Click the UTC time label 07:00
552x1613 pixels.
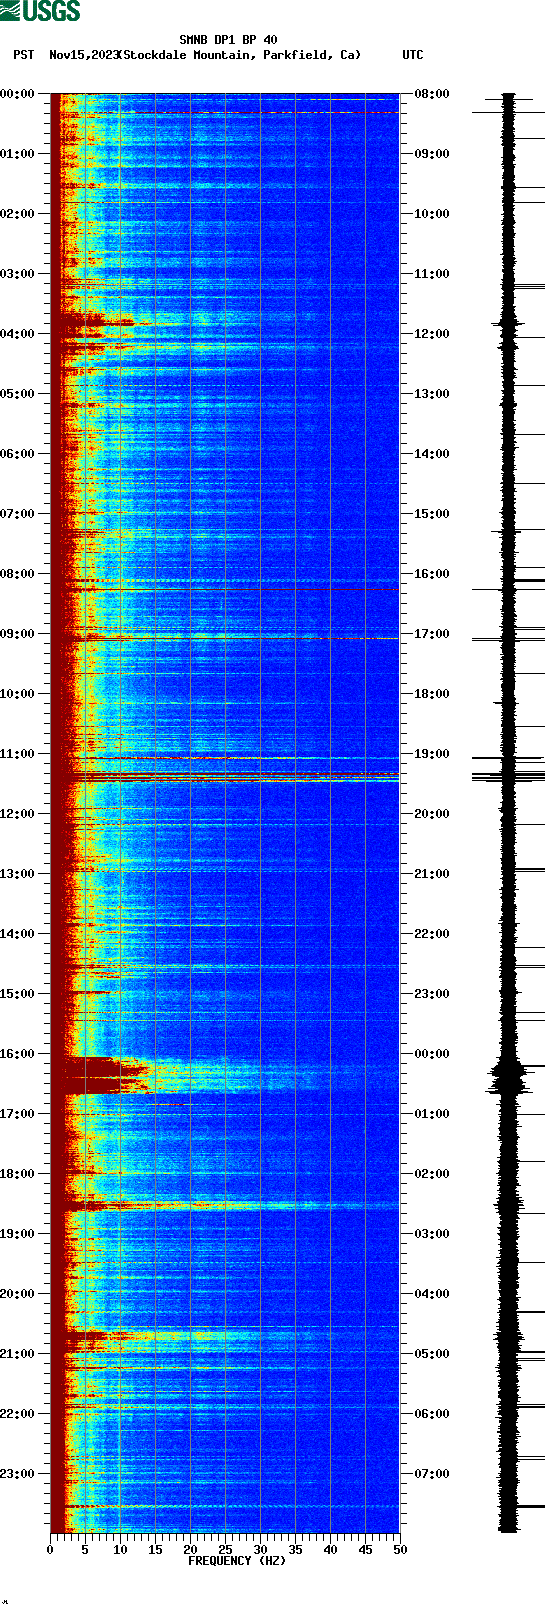click(x=431, y=1474)
